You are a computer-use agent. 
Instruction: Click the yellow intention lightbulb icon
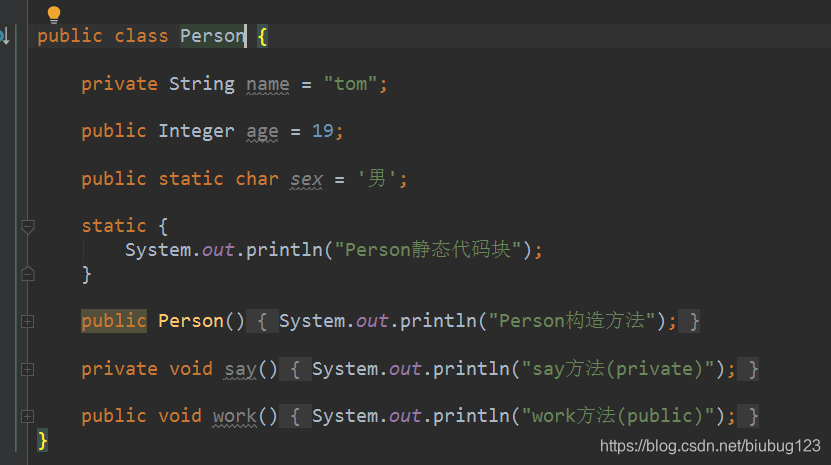point(54,14)
